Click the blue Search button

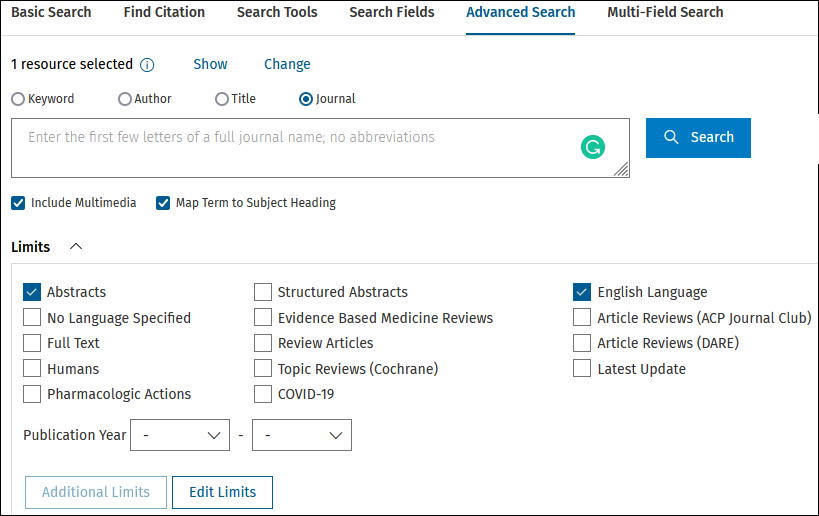(x=698, y=138)
